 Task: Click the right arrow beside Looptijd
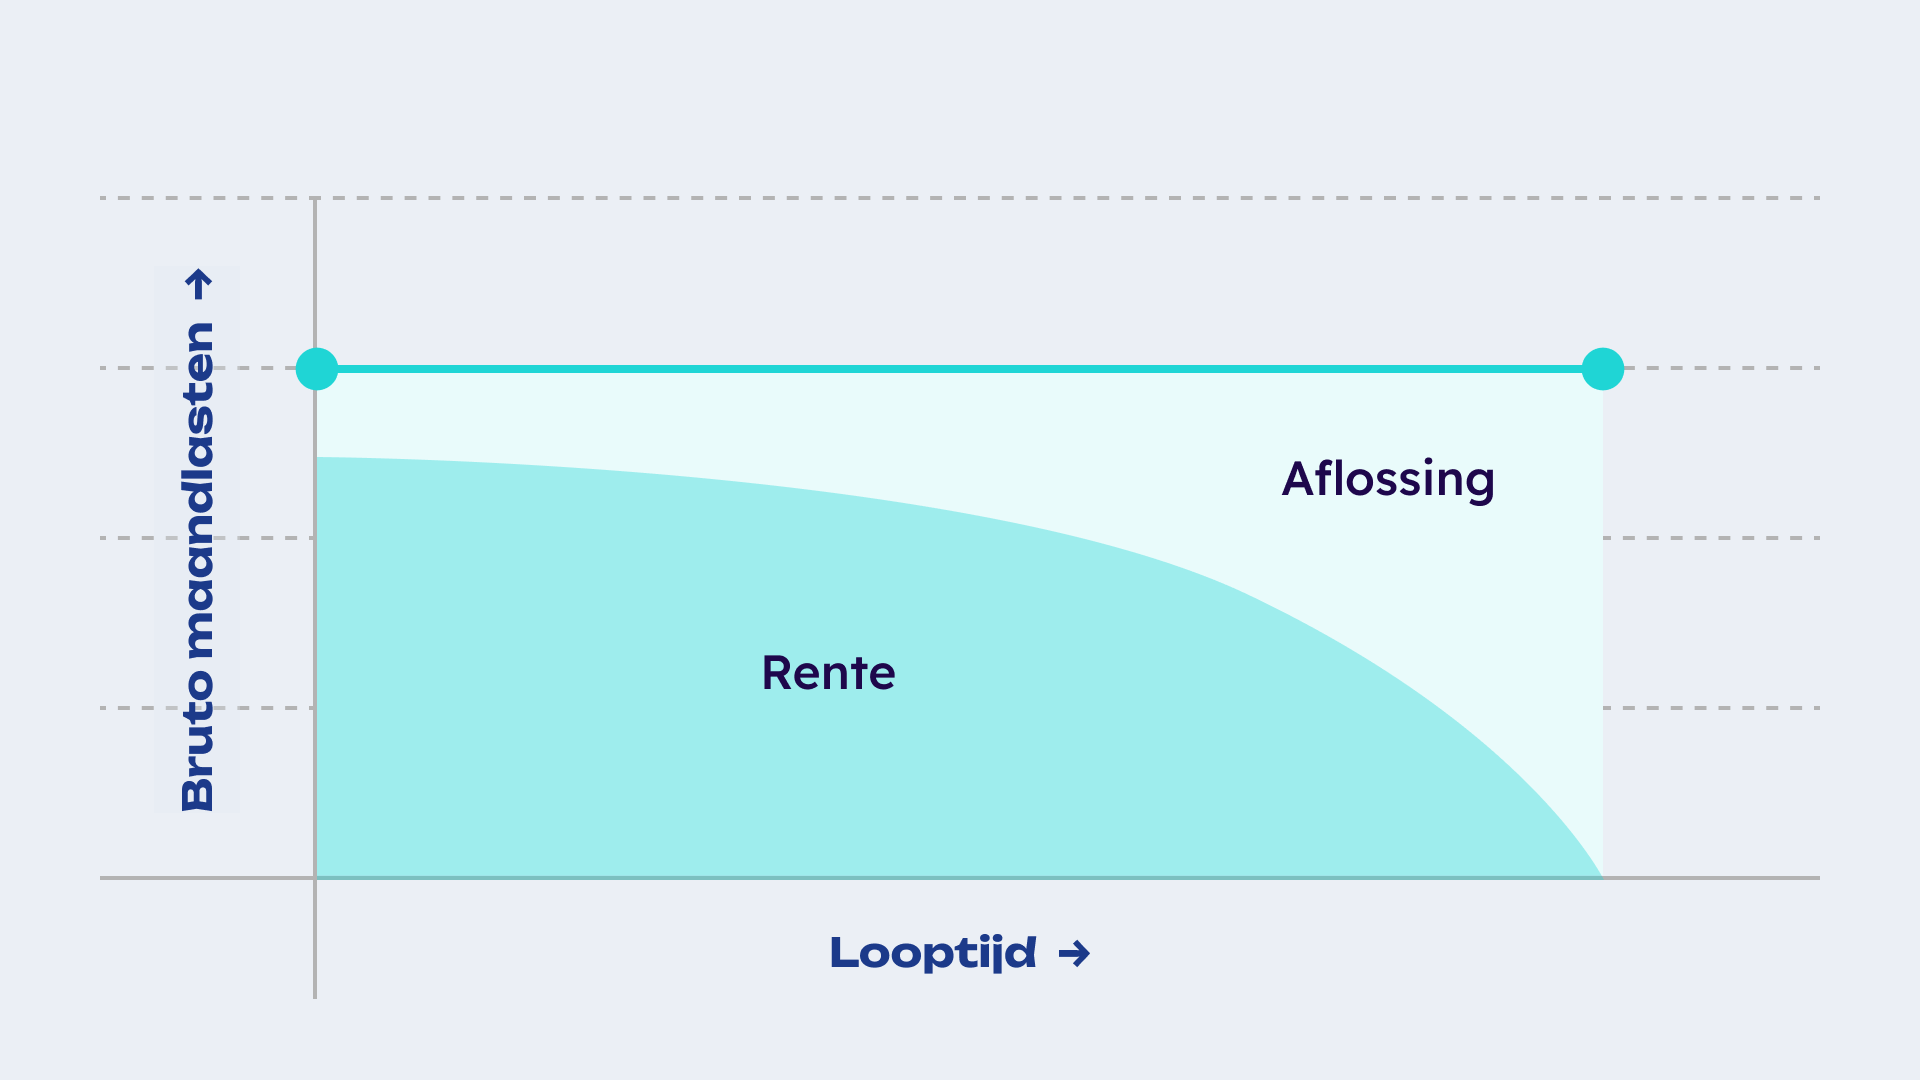[1074, 953]
